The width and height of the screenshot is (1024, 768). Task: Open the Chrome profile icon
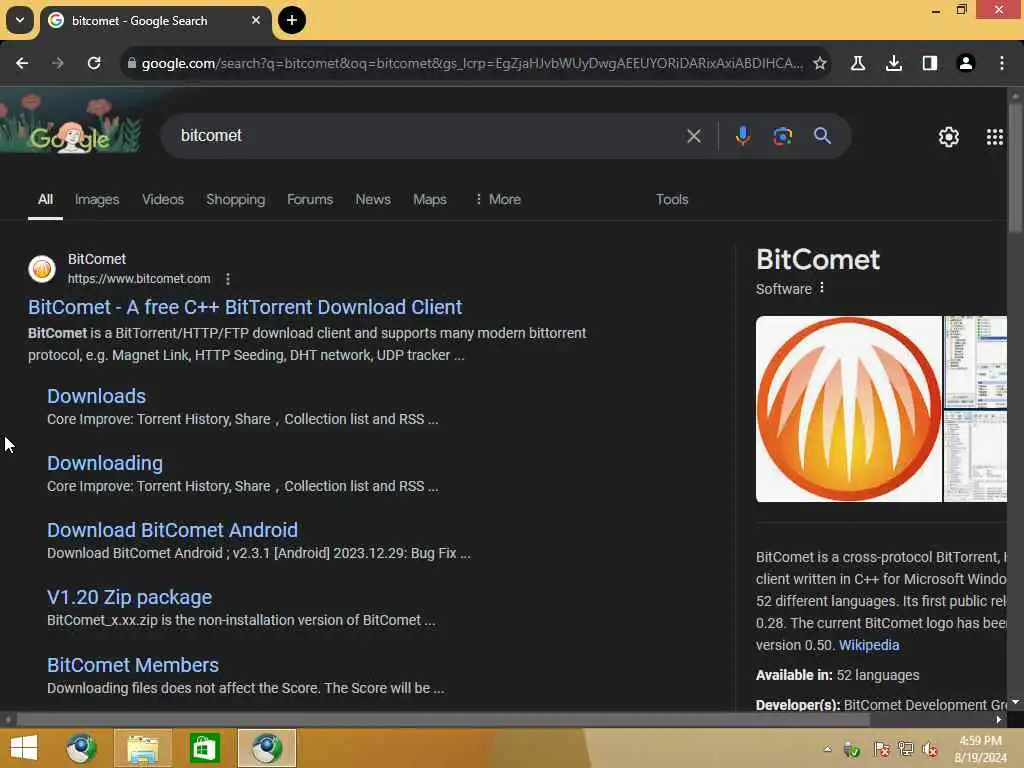point(965,63)
